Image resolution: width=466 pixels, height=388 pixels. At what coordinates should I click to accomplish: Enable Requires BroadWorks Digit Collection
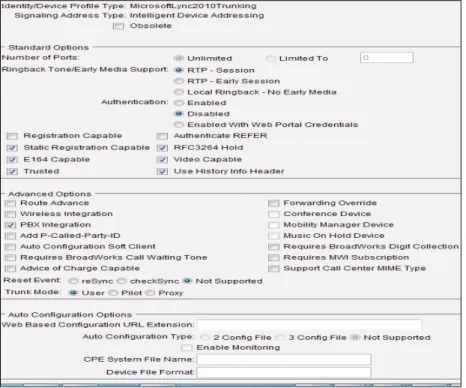(x=274, y=247)
